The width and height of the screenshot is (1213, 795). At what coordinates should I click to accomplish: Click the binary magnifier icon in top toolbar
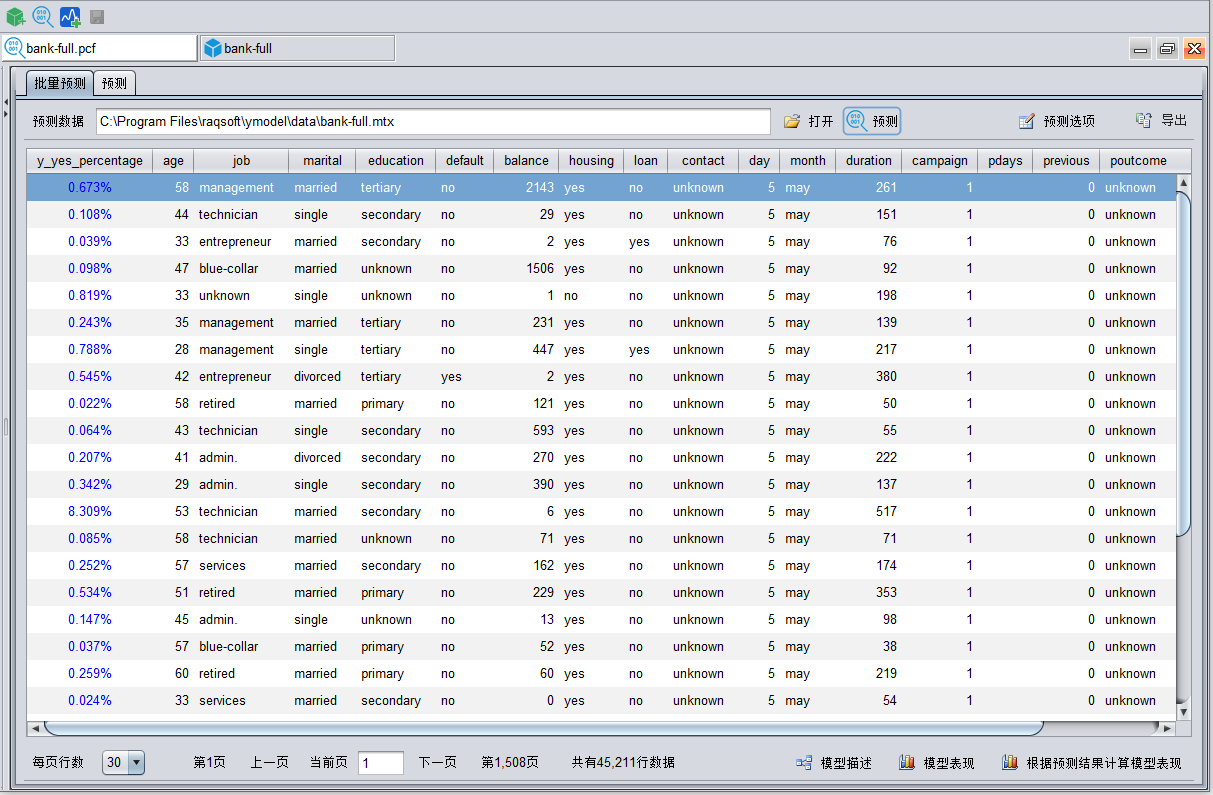pos(43,17)
